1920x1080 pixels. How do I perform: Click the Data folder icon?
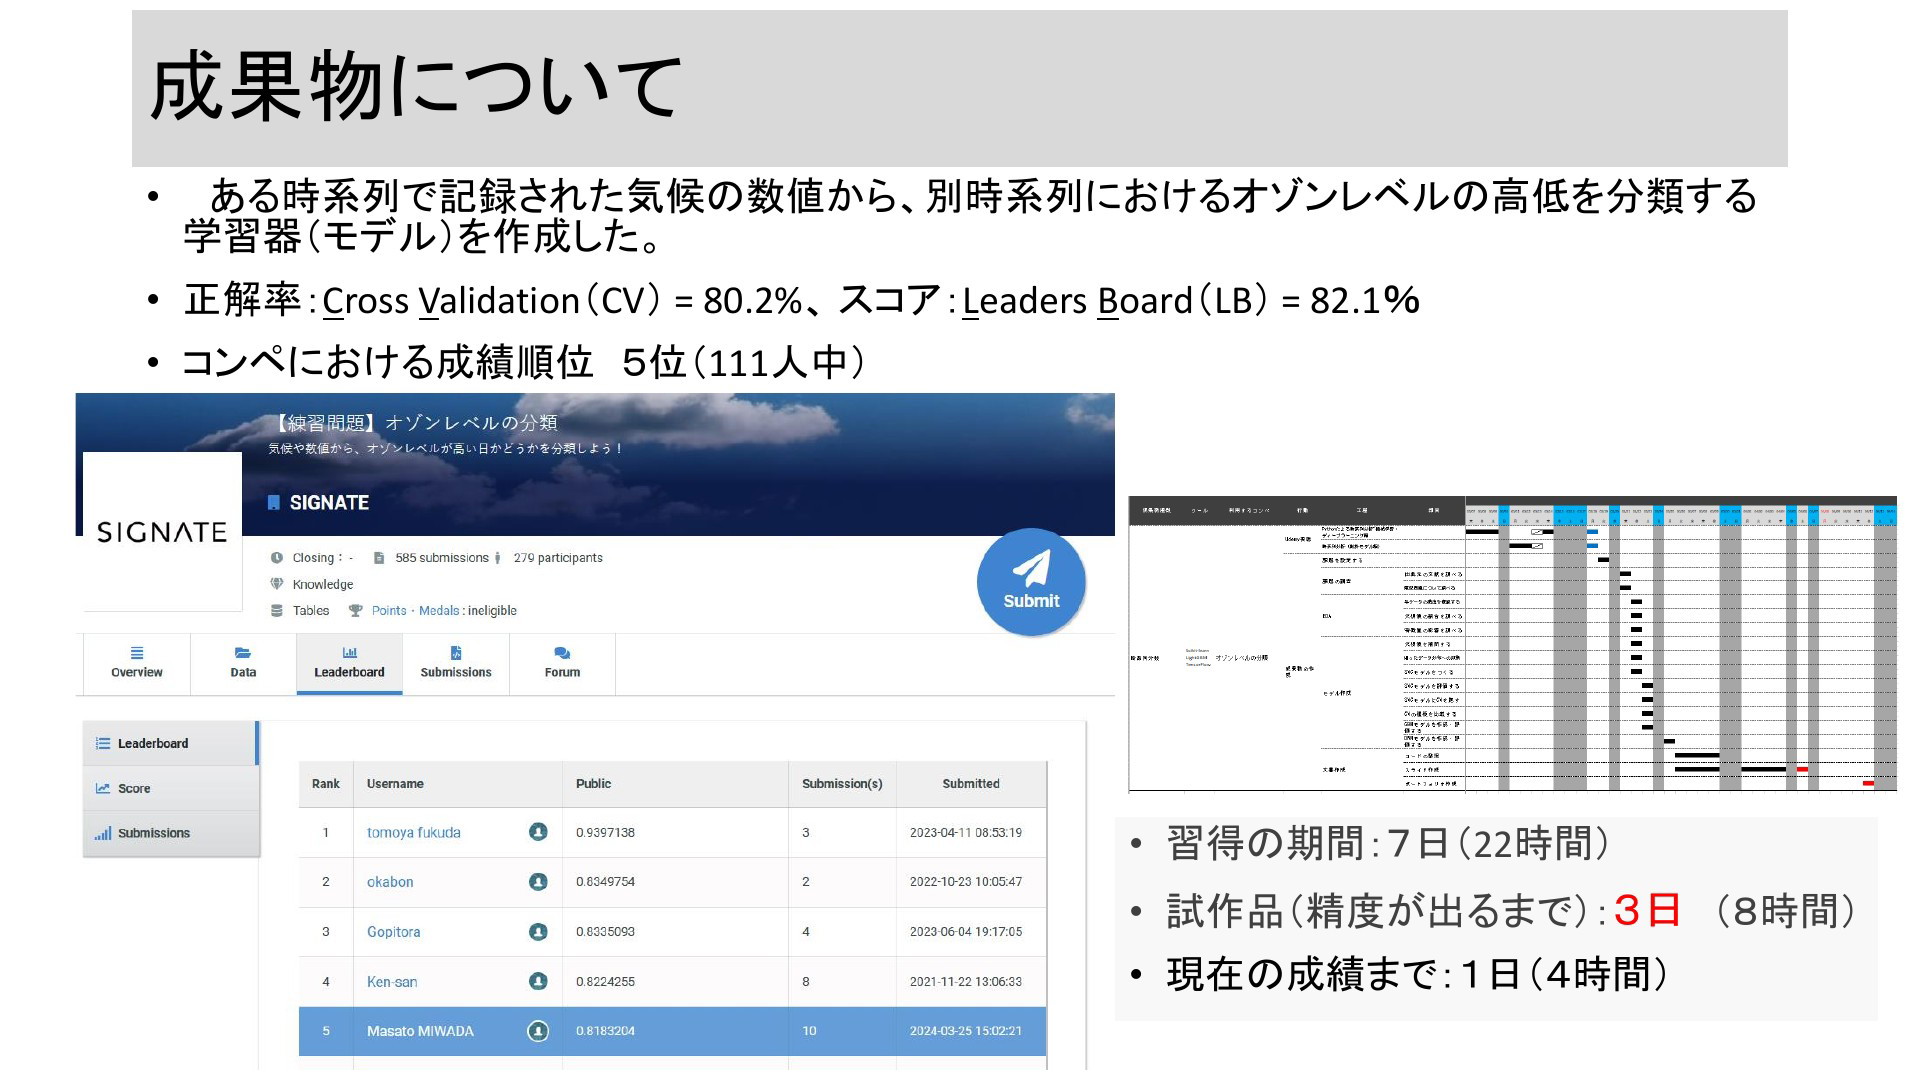tap(243, 653)
